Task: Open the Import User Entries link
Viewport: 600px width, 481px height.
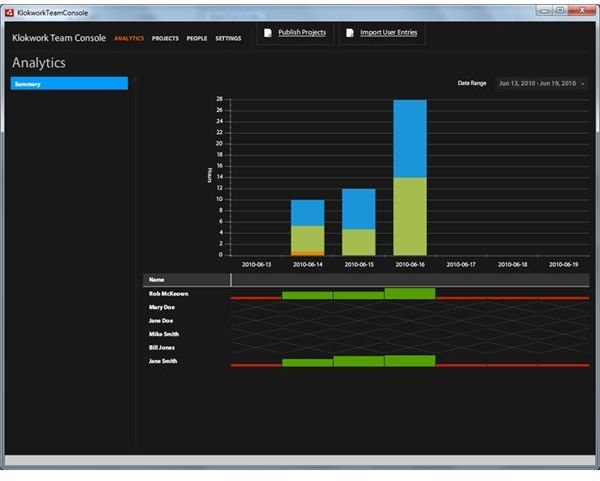Action: click(388, 33)
